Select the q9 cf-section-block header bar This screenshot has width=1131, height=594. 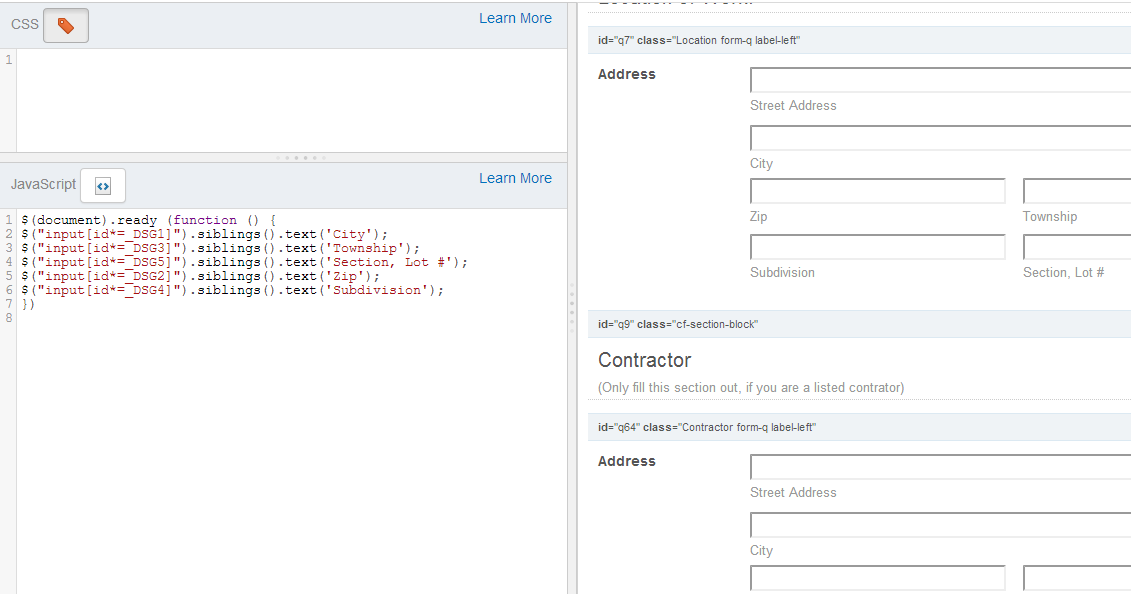point(858,324)
